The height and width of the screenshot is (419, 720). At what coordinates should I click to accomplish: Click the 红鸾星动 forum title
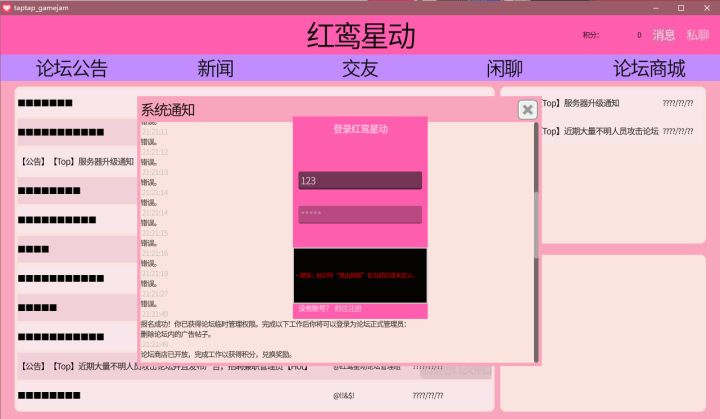361,35
